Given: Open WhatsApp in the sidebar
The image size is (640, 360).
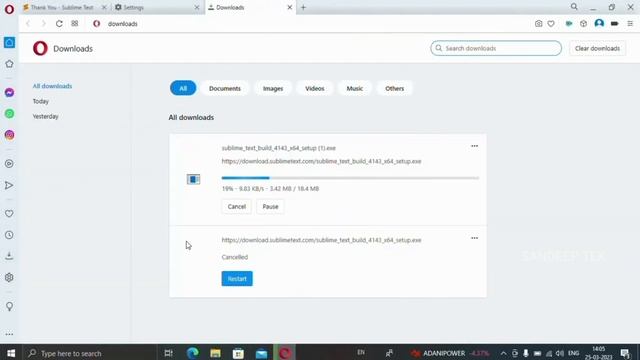Looking at the screenshot, I should tap(9, 114).
